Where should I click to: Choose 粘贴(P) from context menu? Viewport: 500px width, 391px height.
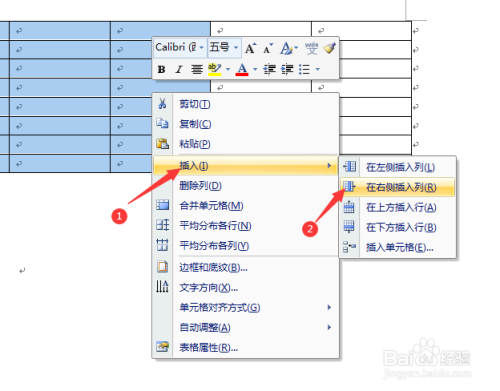tap(195, 144)
